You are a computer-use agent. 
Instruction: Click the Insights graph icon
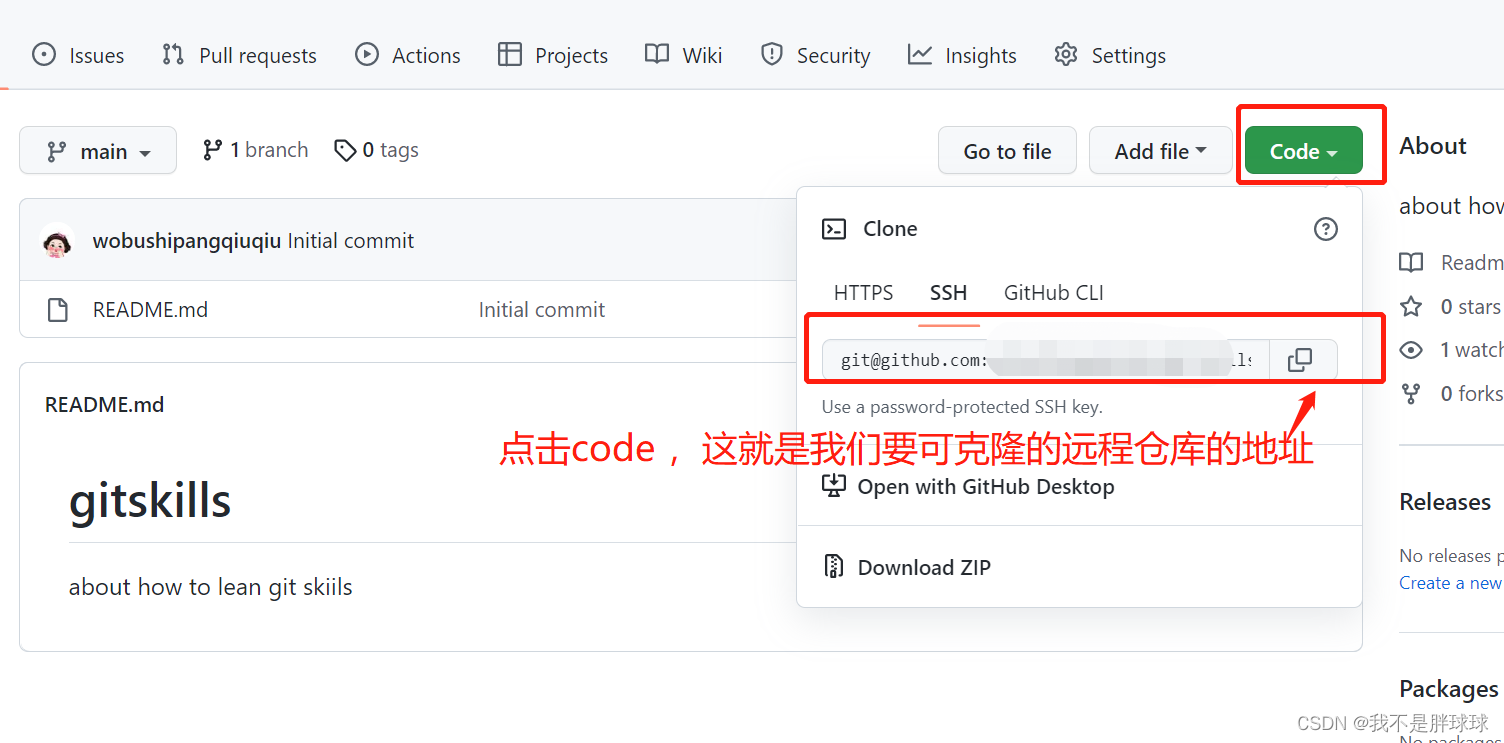click(x=920, y=55)
